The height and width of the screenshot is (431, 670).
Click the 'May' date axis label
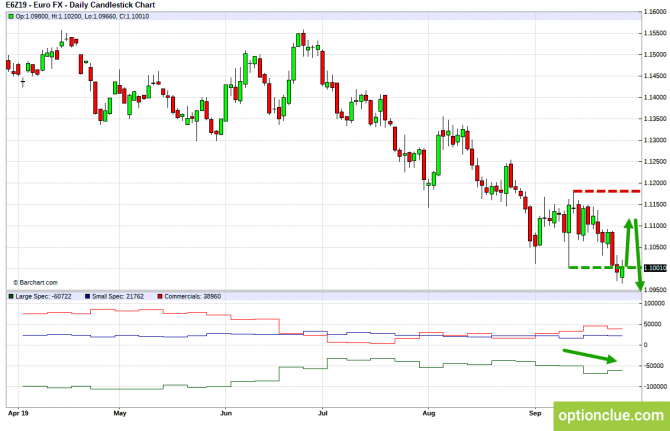click(x=120, y=413)
